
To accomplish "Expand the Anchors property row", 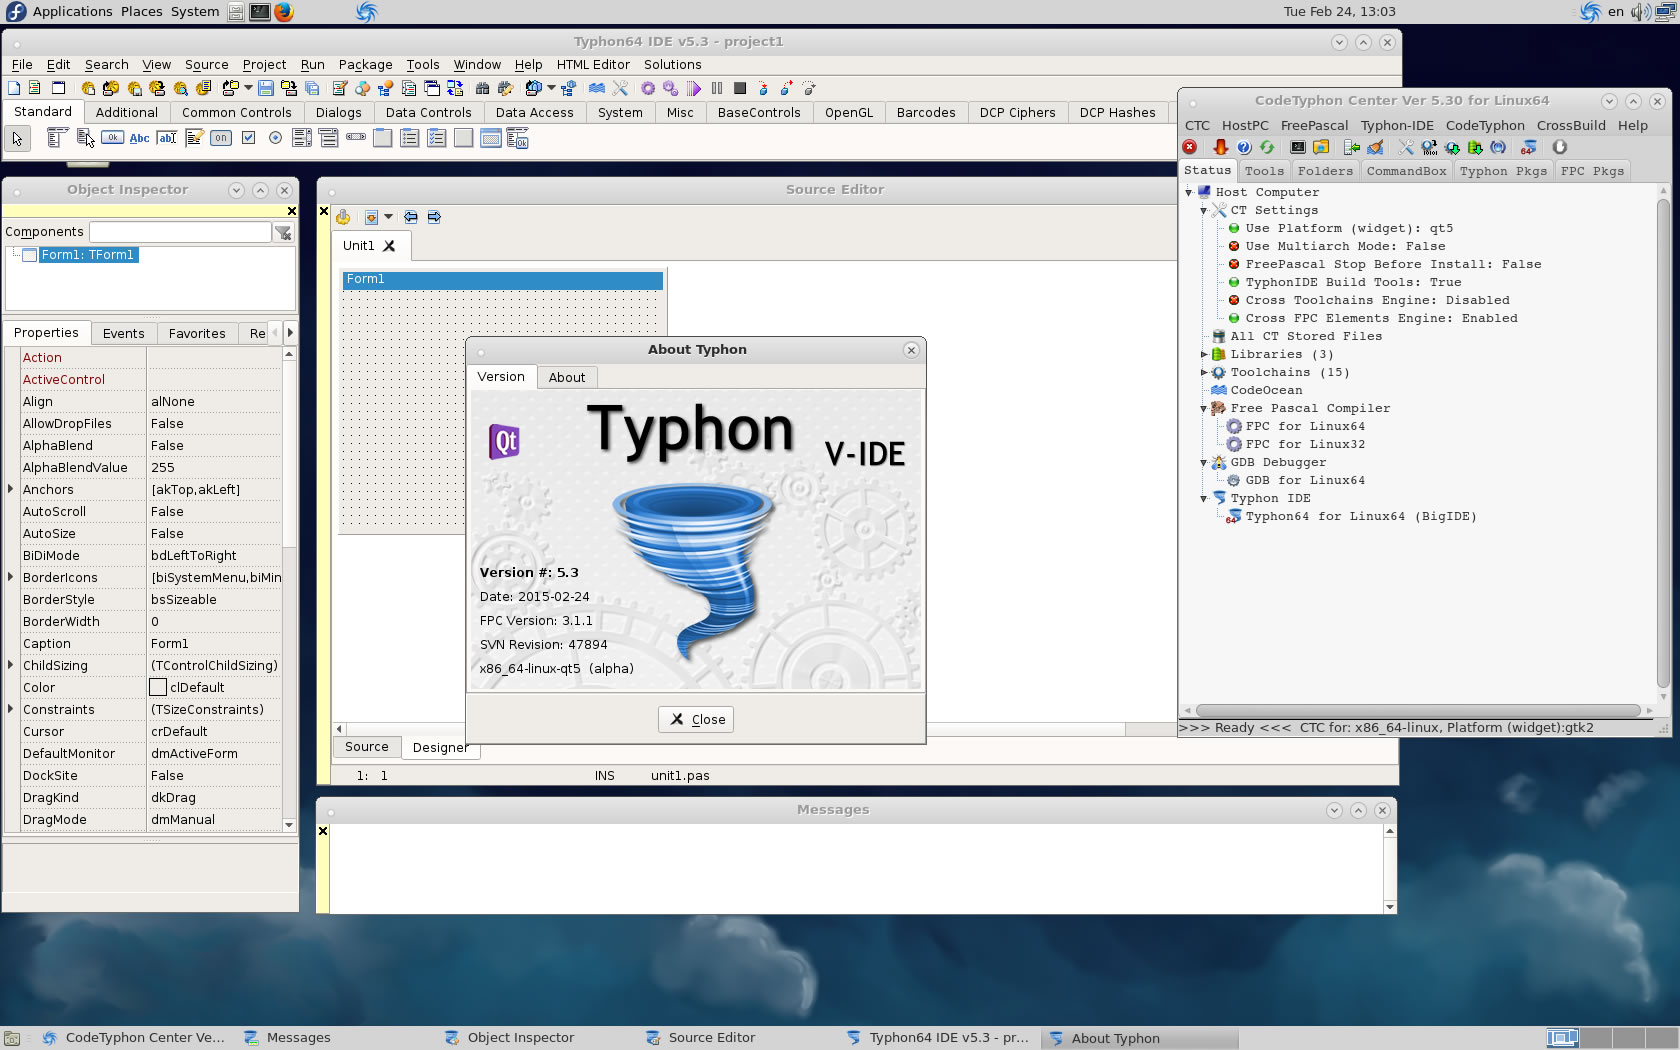I will coord(11,489).
